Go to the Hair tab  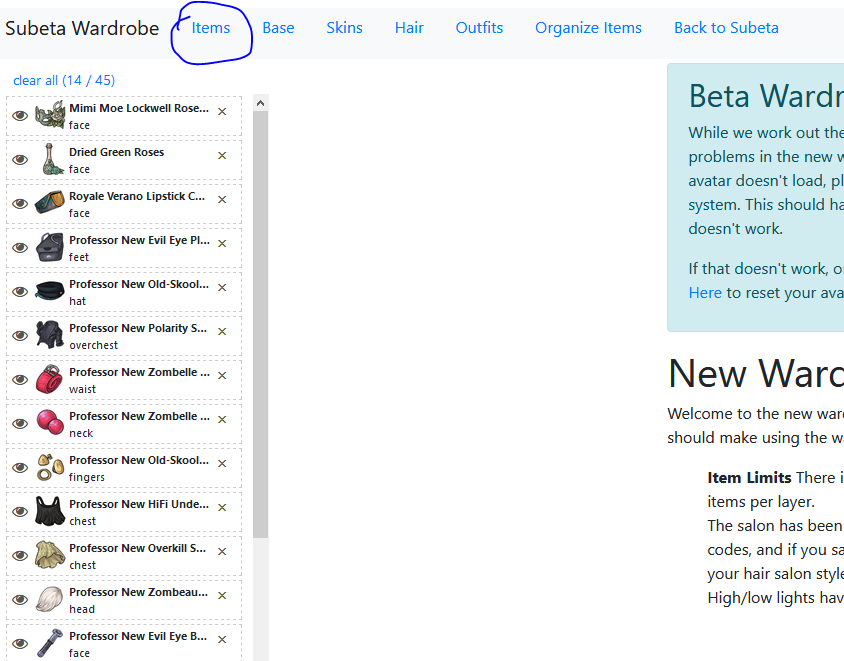pos(409,28)
